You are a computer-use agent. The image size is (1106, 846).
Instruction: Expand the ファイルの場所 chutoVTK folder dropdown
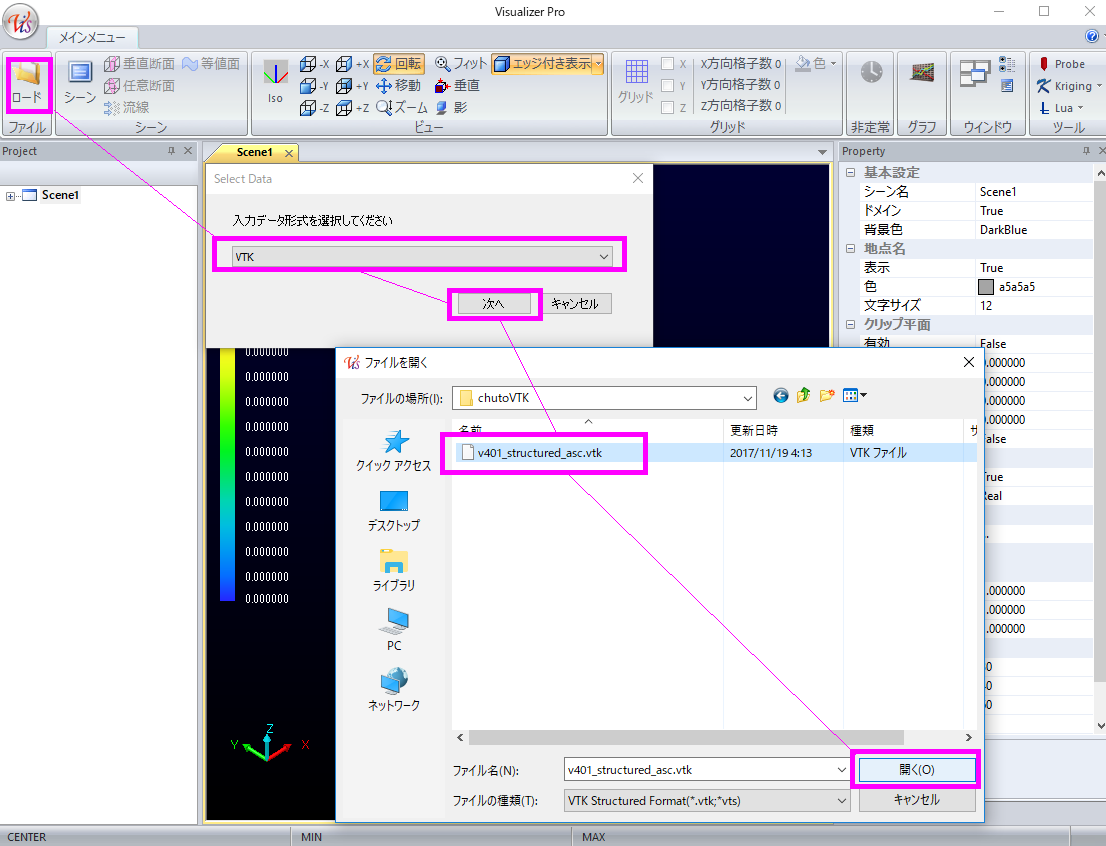pyautogui.click(x=747, y=398)
